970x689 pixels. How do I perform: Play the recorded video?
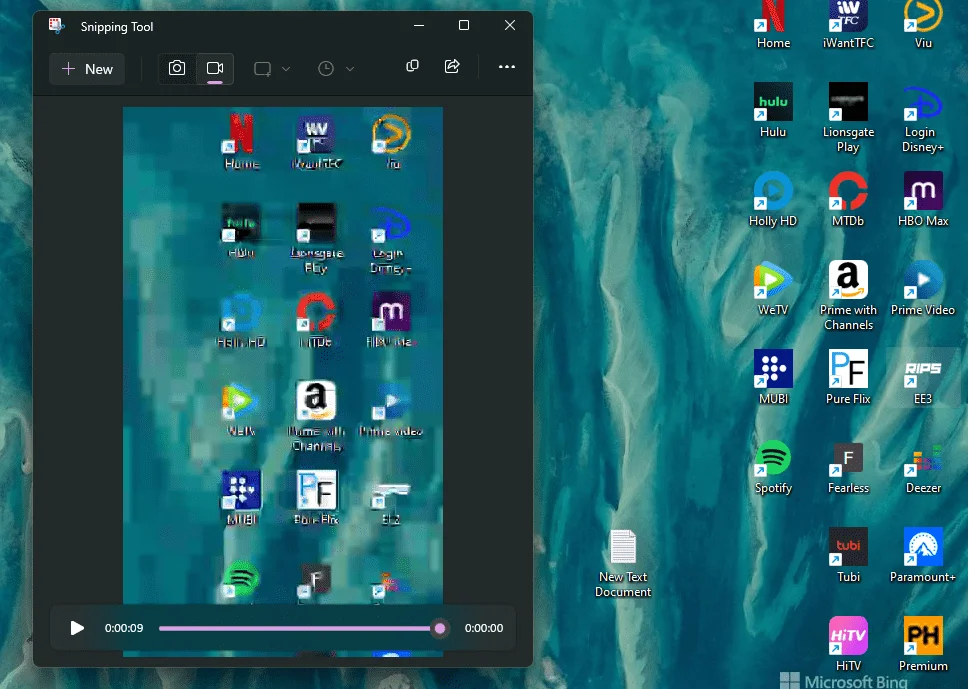coord(77,628)
